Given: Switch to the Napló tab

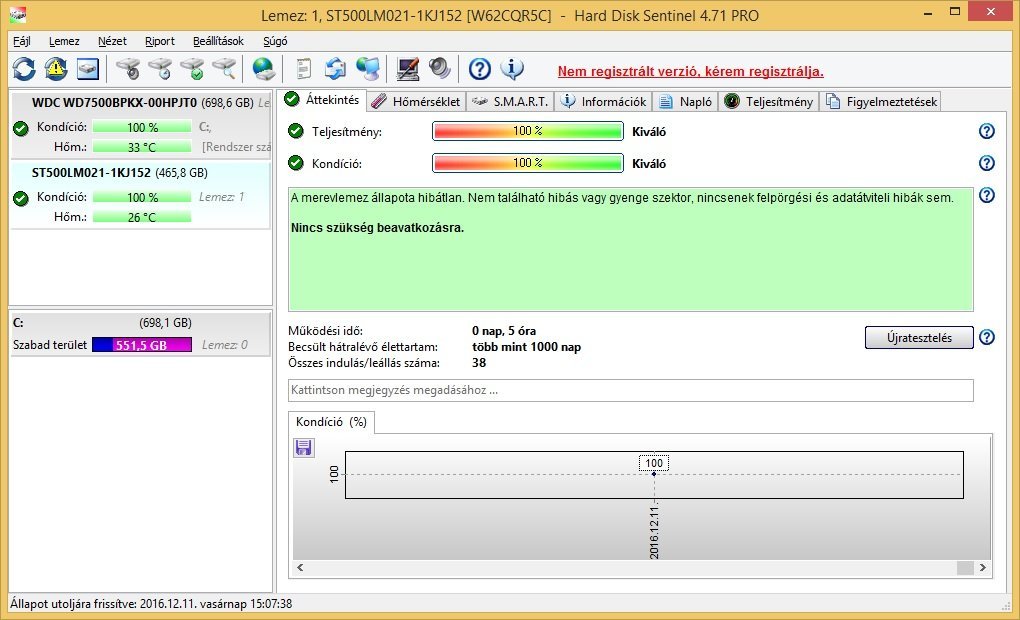Looking at the screenshot, I should coord(686,101).
